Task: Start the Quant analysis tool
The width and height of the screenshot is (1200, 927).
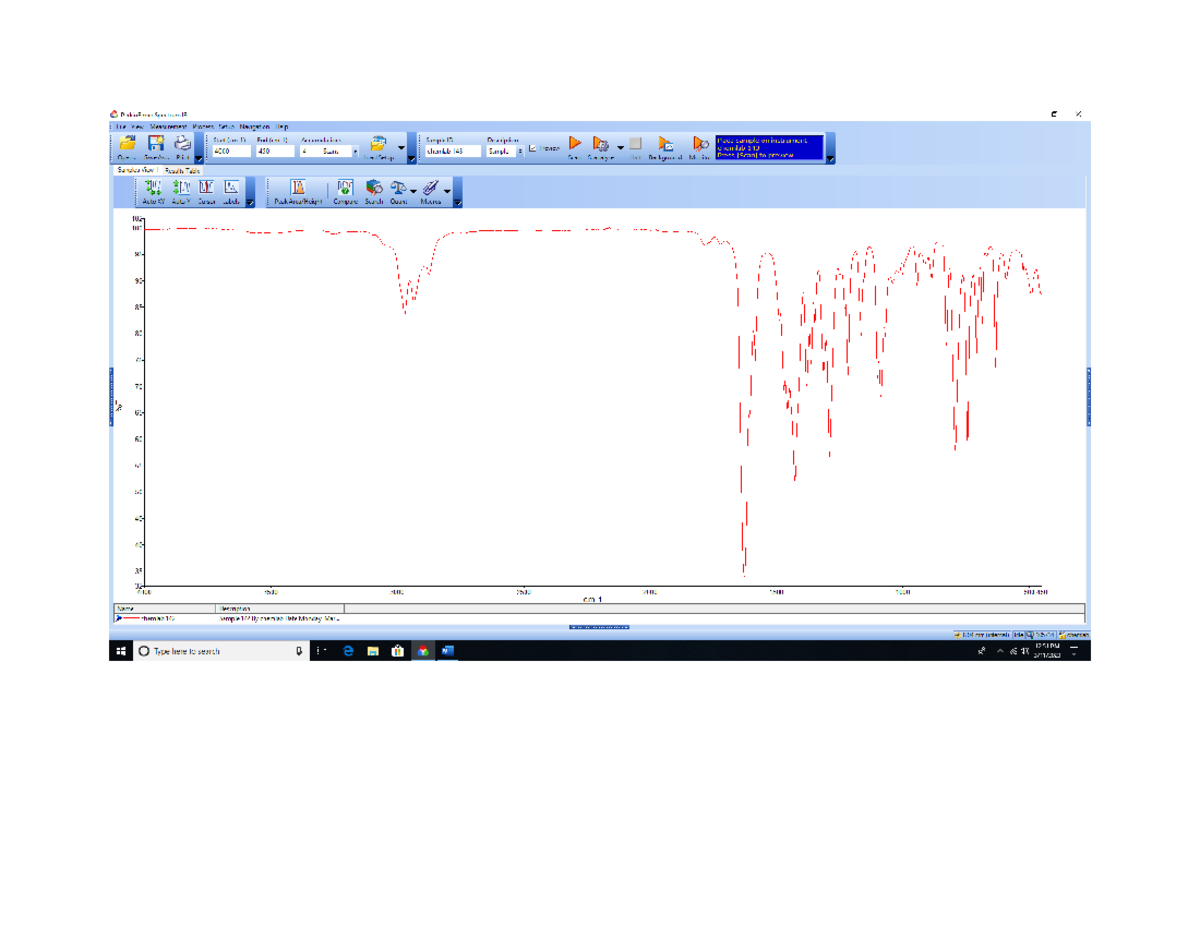Action: (399, 190)
